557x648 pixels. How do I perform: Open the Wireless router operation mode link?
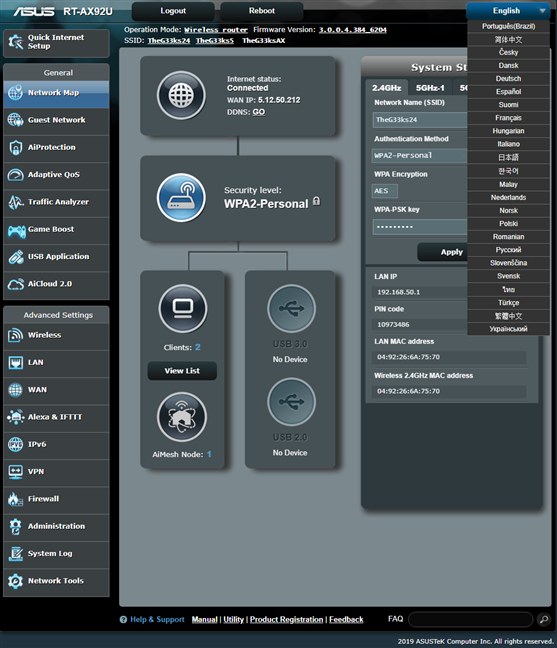coord(216,30)
